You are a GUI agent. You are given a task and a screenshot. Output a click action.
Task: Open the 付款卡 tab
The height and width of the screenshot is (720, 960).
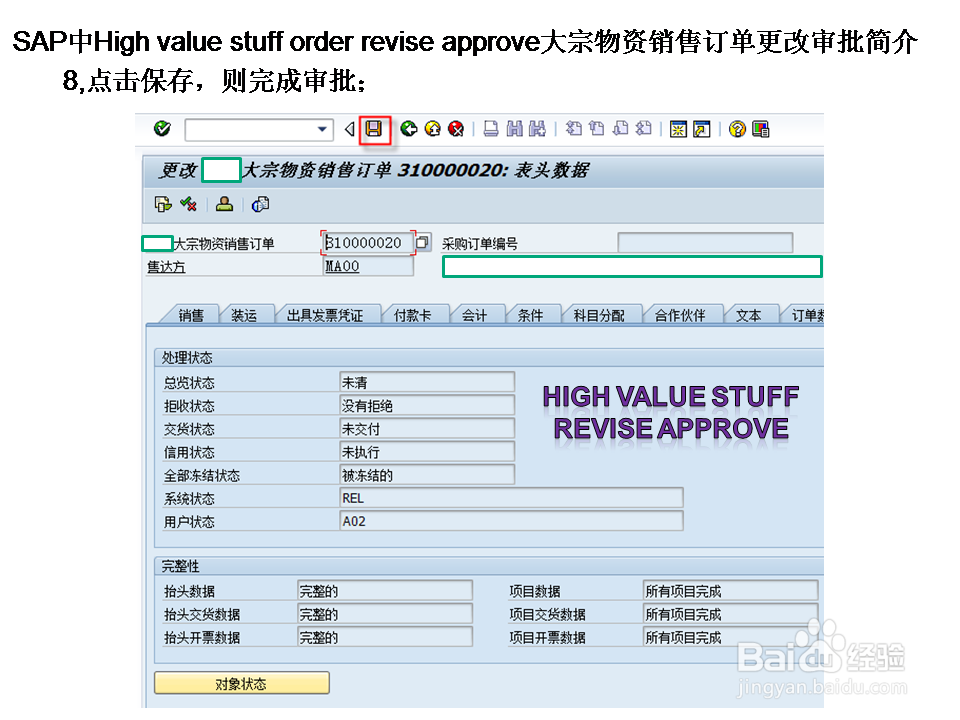click(x=413, y=315)
